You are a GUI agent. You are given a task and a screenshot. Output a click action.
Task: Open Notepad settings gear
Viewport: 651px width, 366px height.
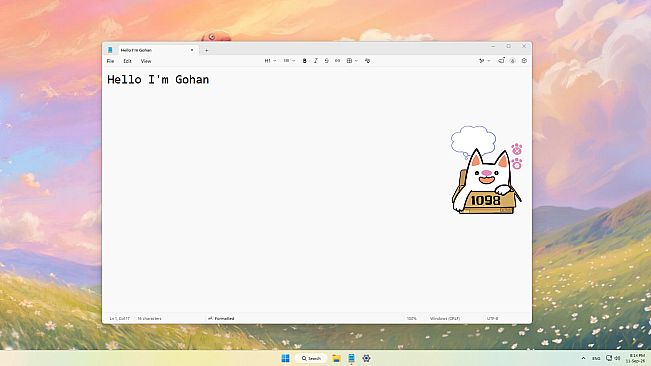(524, 61)
